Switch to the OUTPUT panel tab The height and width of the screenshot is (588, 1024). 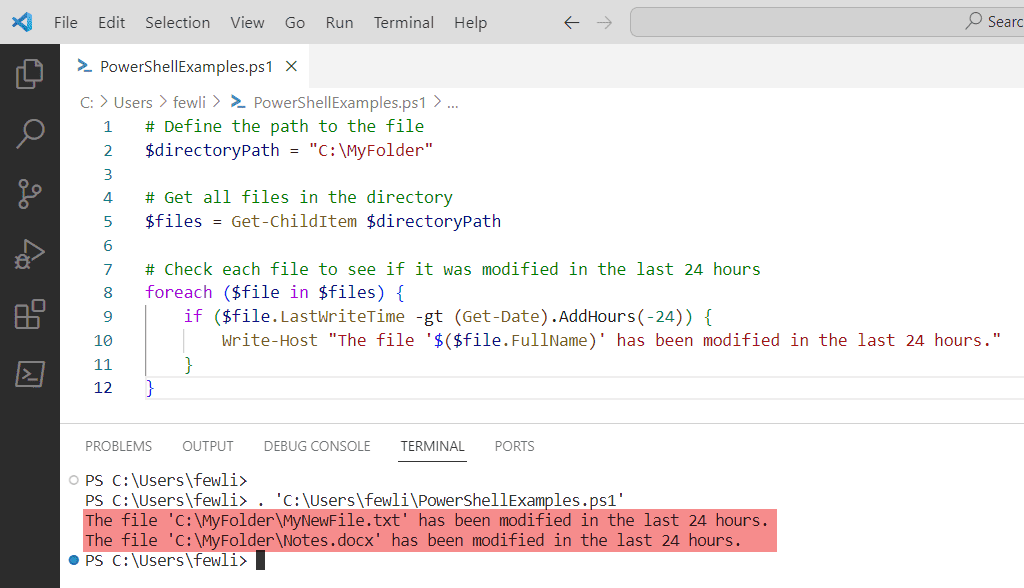[x=208, y=446]
